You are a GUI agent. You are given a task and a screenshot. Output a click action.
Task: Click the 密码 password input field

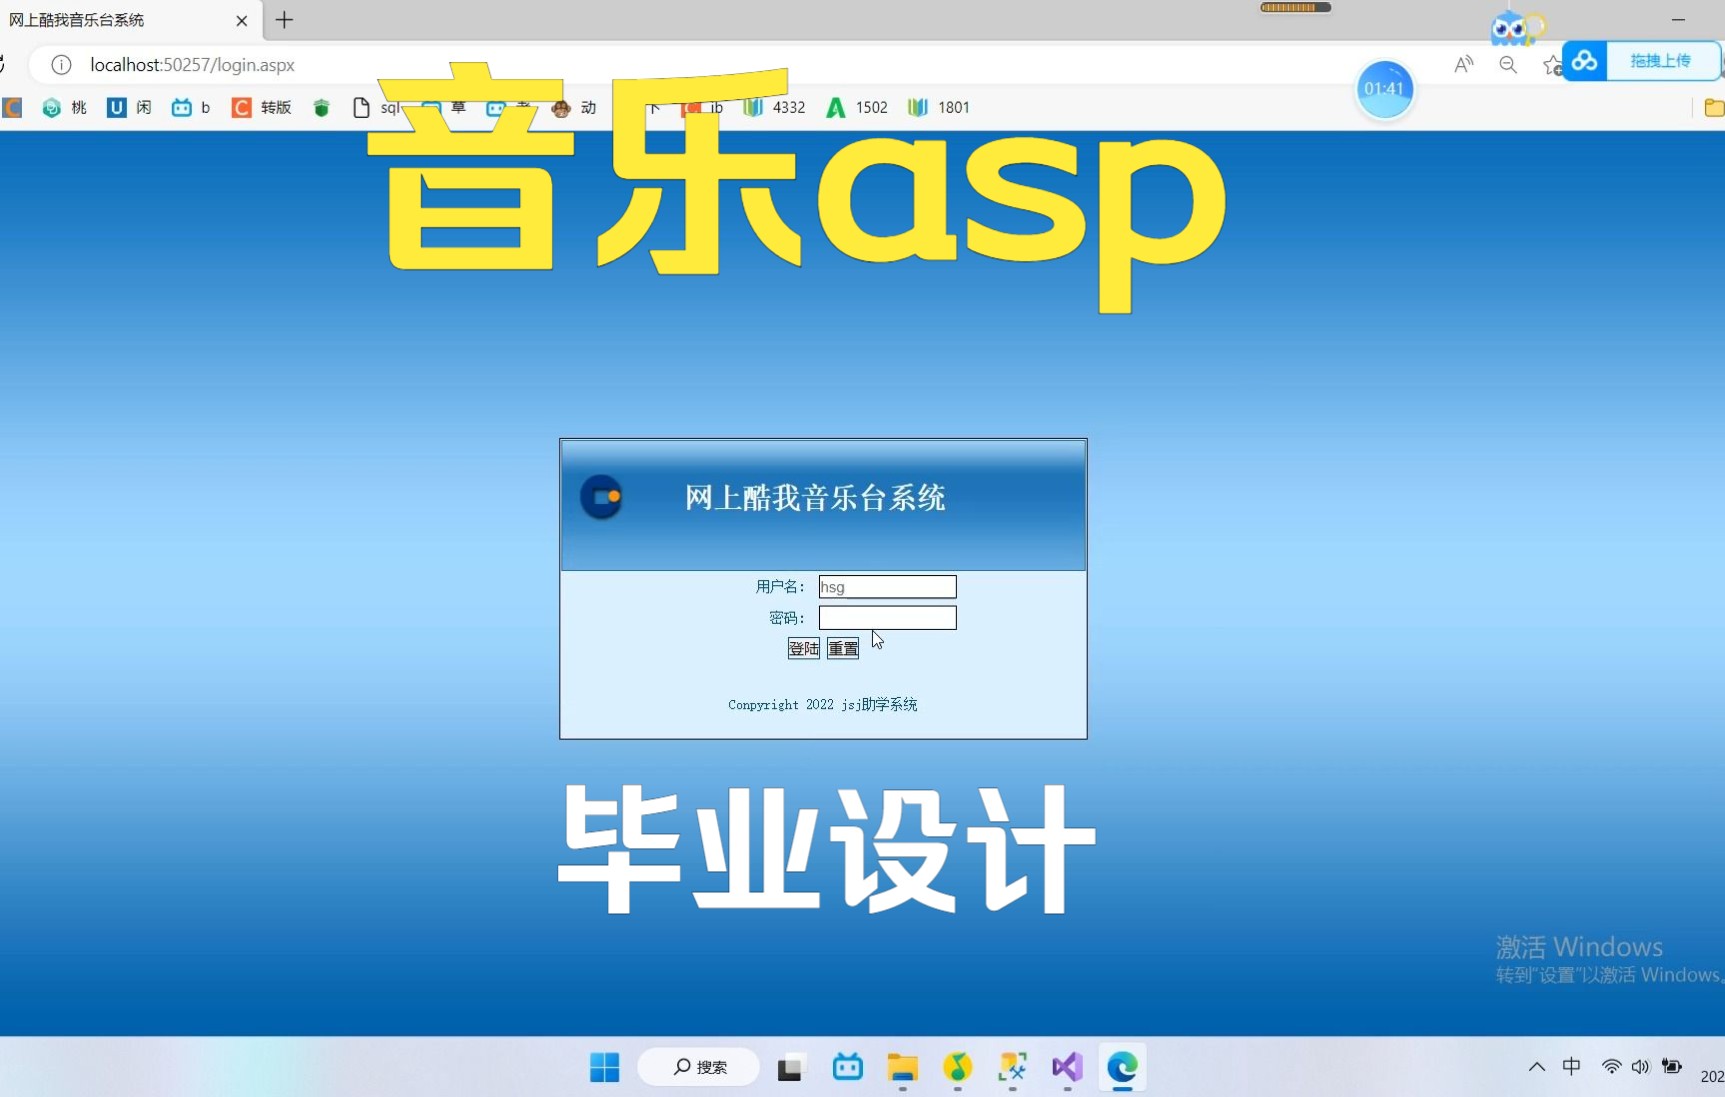pos(887,618)
